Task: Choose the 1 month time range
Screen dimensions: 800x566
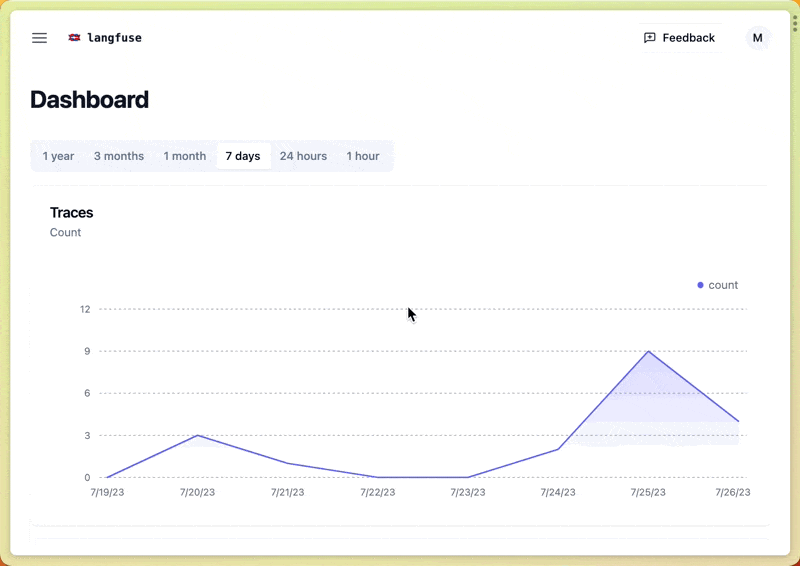Action: (x=185, y=156)
